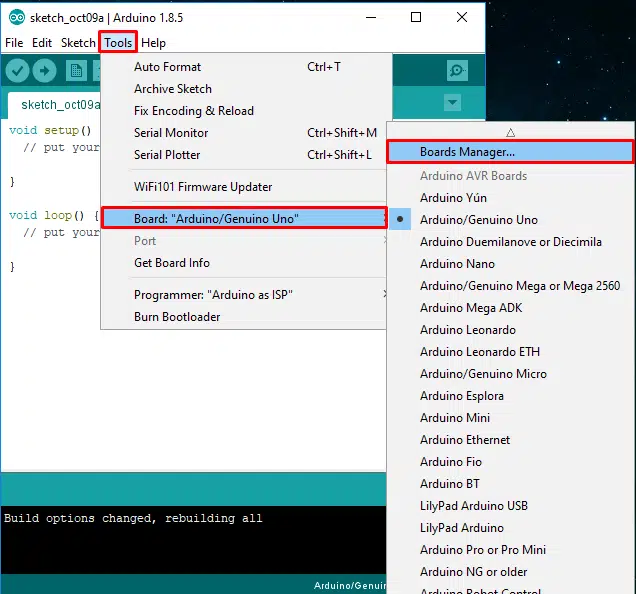
Task: Close the Arduino window
Action: point(462,17)
